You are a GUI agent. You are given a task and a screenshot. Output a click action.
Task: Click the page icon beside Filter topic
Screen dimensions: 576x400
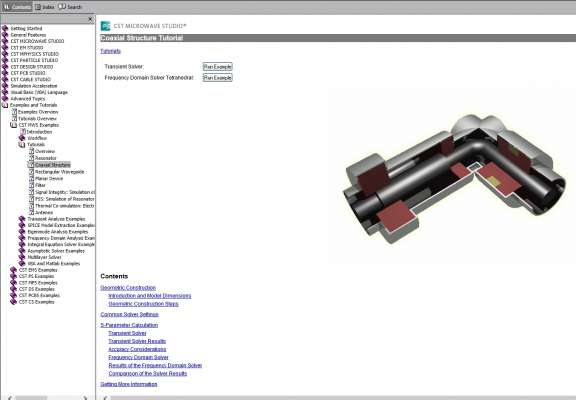point(31,185)
